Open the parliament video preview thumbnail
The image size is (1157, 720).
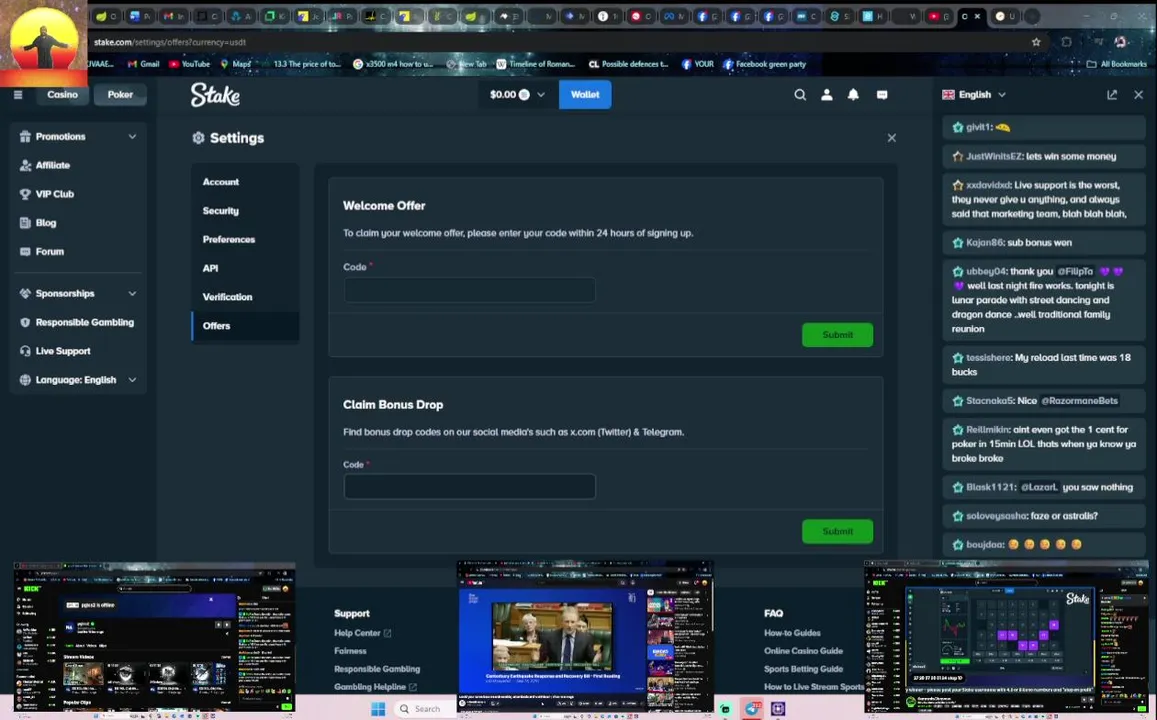[x=585, y=637]
